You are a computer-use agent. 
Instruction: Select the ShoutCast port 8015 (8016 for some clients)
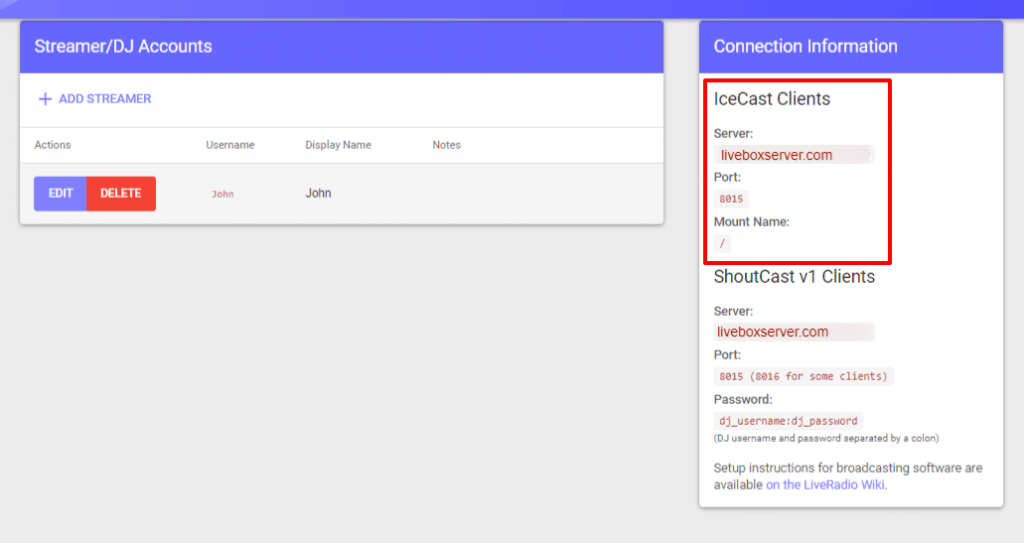[x=803, y=376]
